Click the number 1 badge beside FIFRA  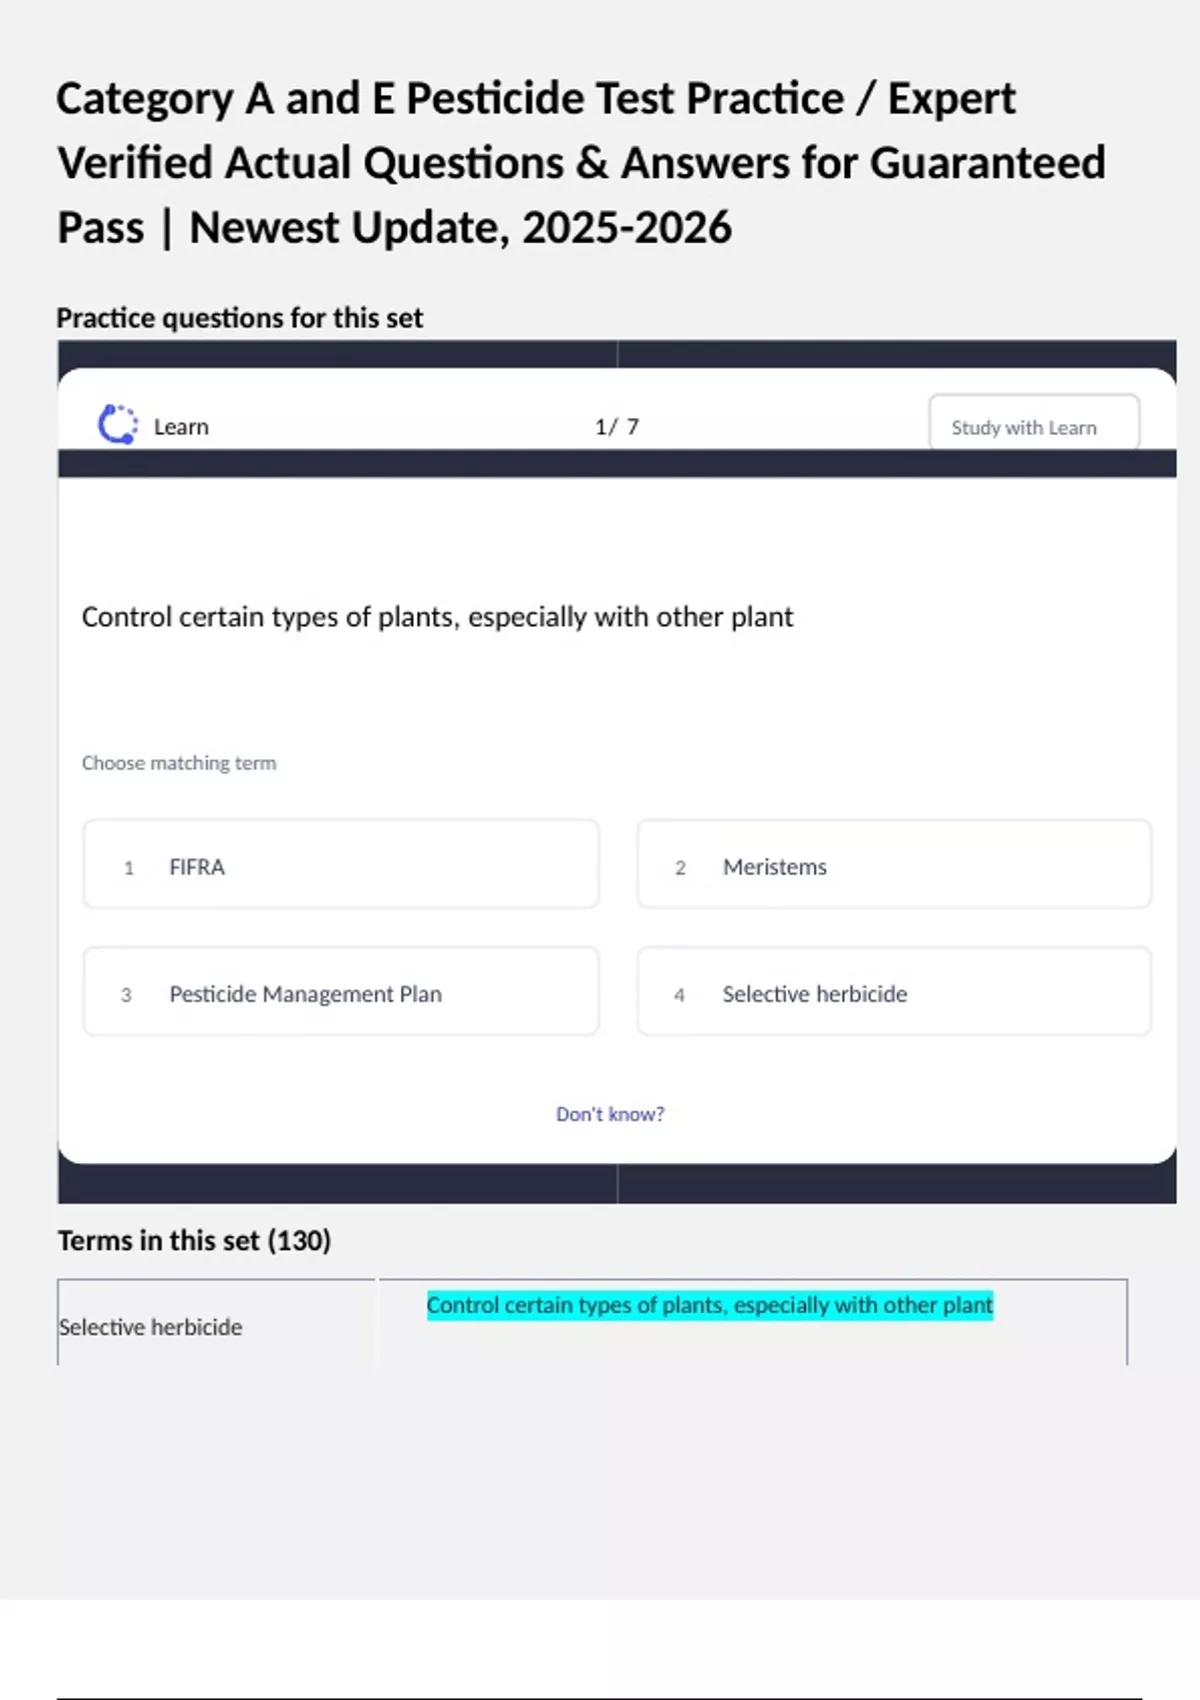pos(128,868)
